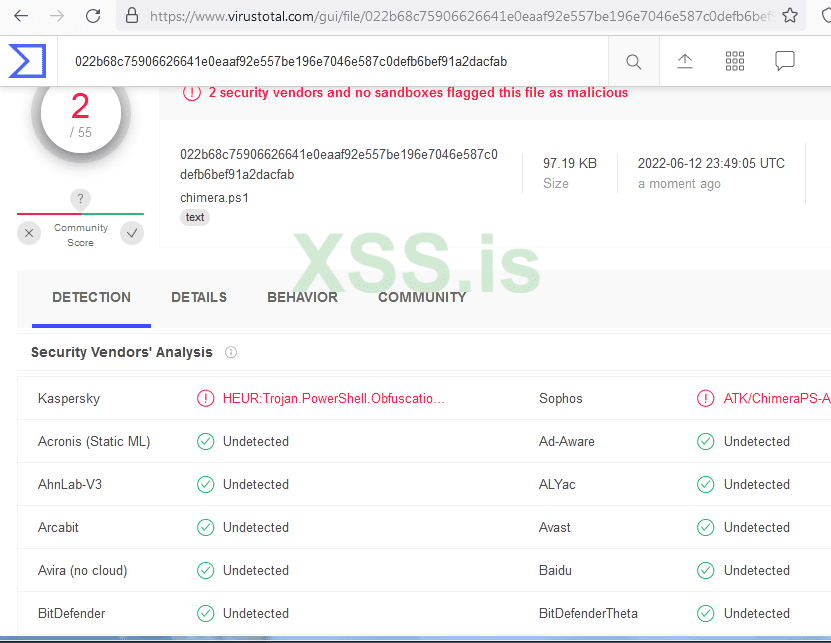
Task: Select the DETECTION tab
Action: [91, 297]
